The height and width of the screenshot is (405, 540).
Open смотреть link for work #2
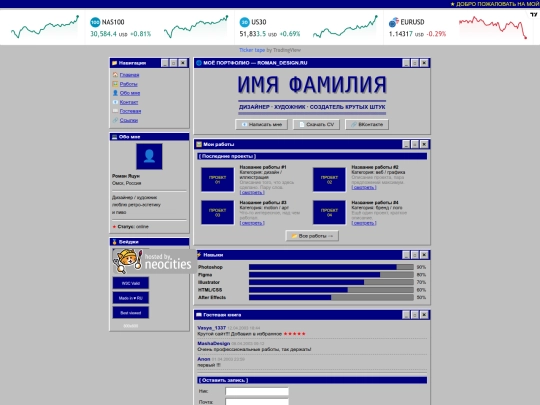[x=364, y=187]
